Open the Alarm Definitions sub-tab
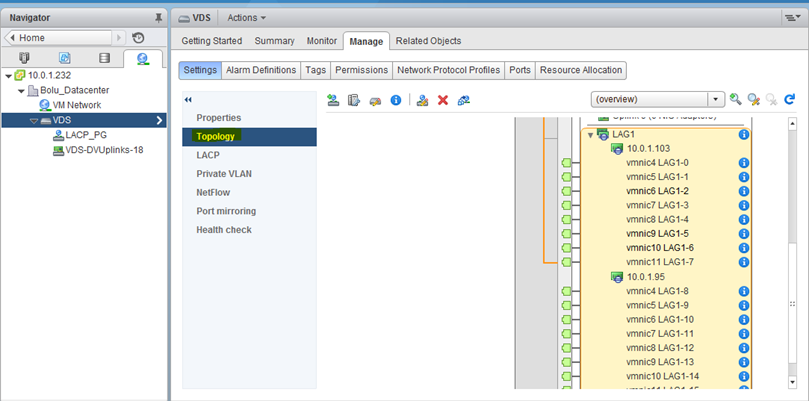809x401 pixels. point(261,70)
